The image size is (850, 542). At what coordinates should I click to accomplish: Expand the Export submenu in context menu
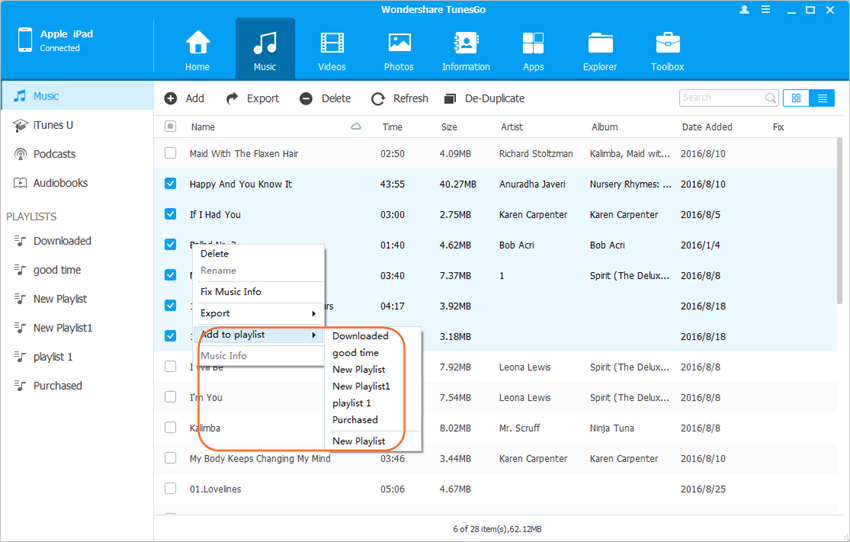(x=258, y=313)
